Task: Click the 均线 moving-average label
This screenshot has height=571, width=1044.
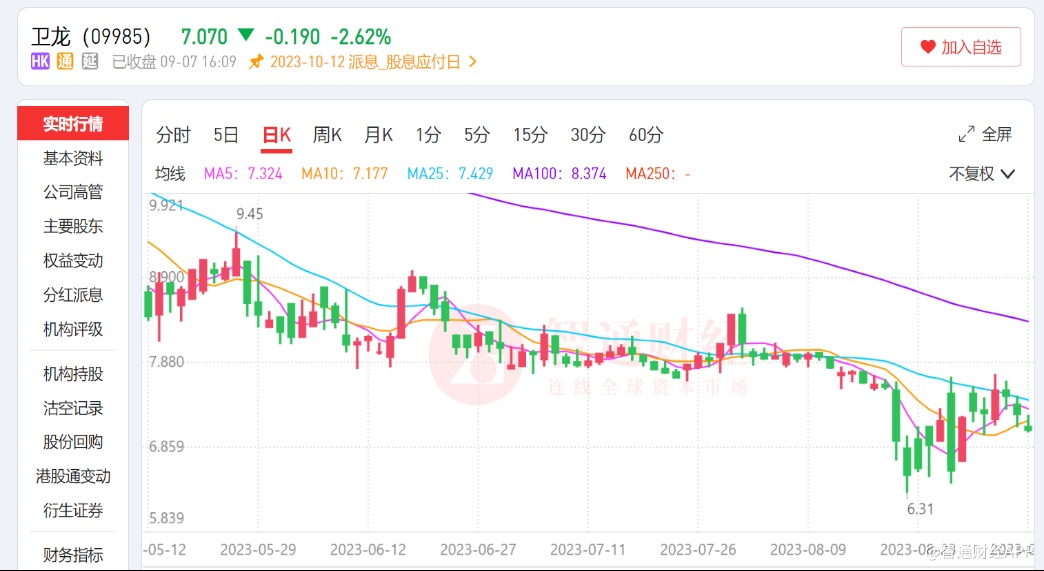Action: tap(170, 174)
